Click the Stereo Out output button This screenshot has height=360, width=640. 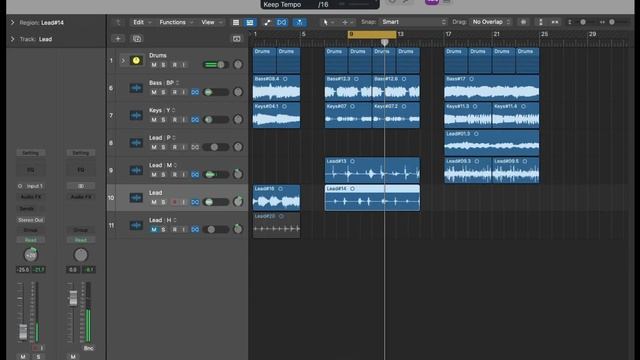[31, 220]
